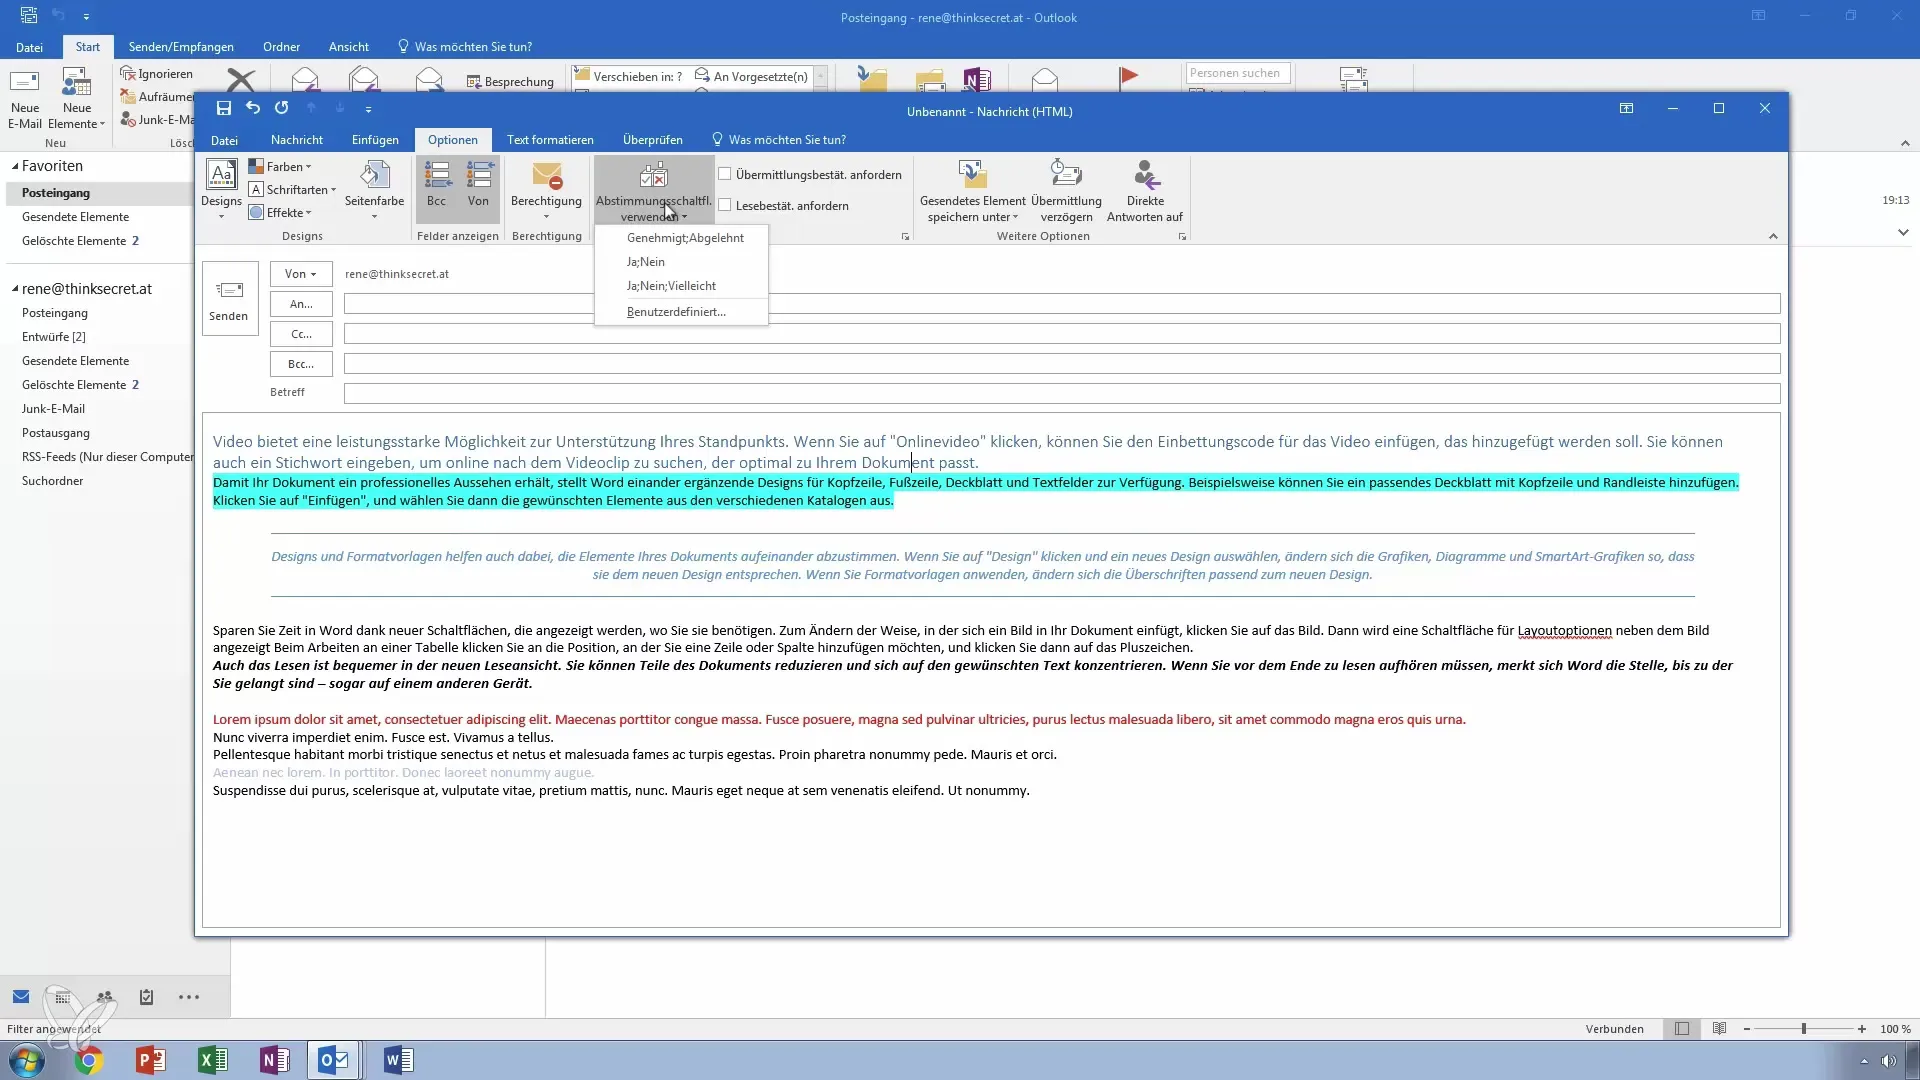
Task: Click the An... recipients button
Action: [301, 304]
